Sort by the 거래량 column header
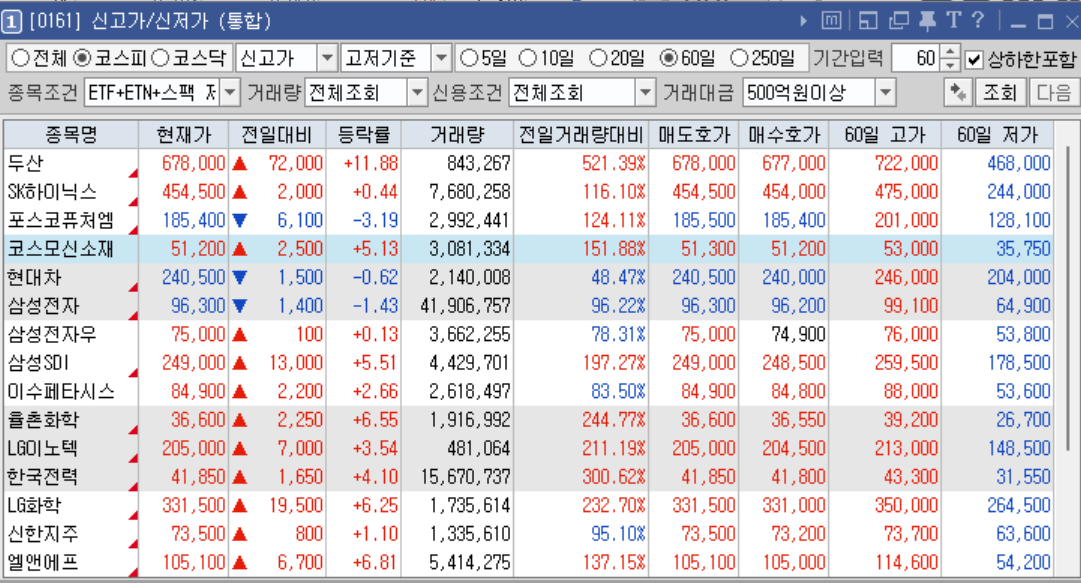 457,134
